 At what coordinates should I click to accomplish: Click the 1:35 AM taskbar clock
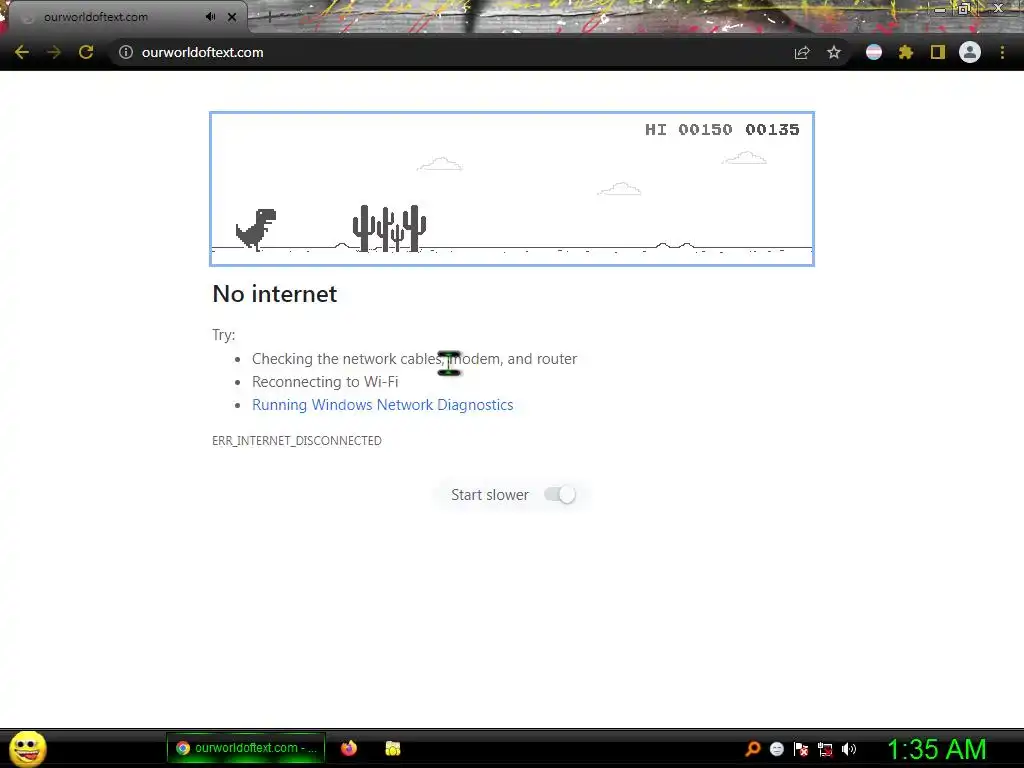pyautogui.click(x=936, y=749)
